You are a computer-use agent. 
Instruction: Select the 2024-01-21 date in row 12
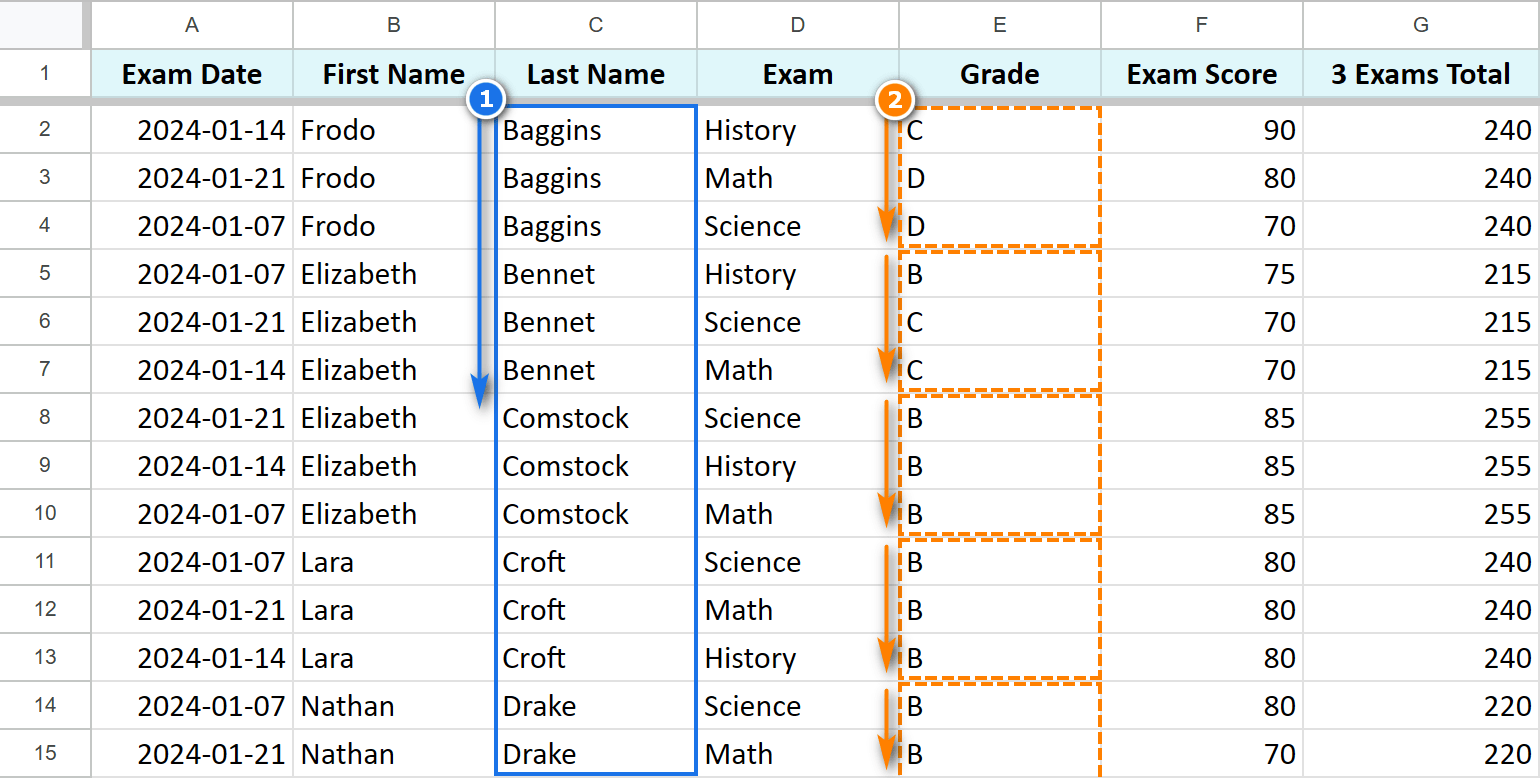click(x=192, y=610)
